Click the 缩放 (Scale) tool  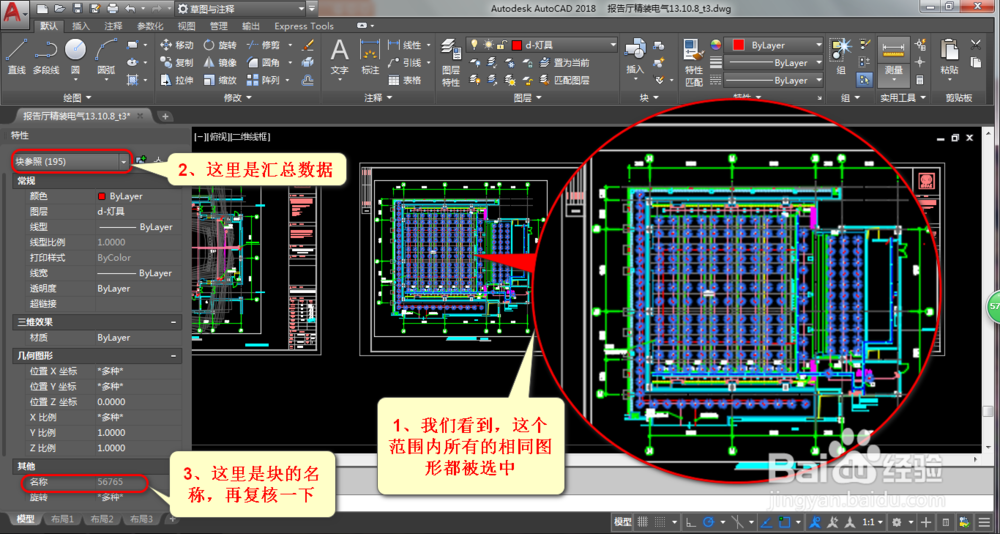220,80
